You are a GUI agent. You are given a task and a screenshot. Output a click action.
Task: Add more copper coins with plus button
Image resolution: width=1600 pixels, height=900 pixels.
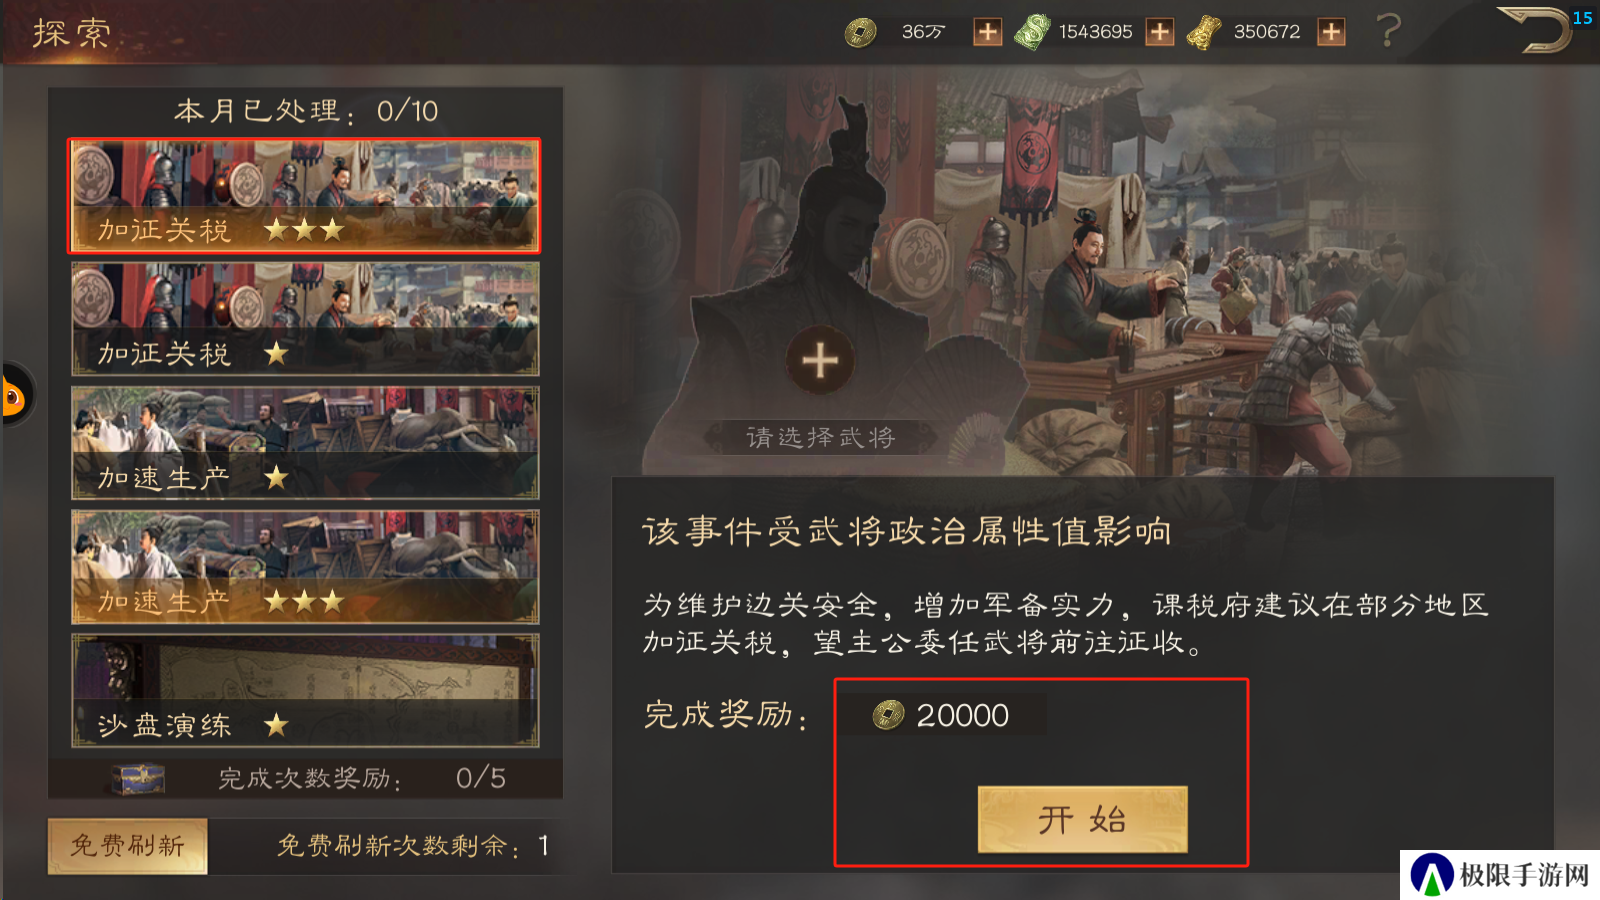click(x=987, y=32)
